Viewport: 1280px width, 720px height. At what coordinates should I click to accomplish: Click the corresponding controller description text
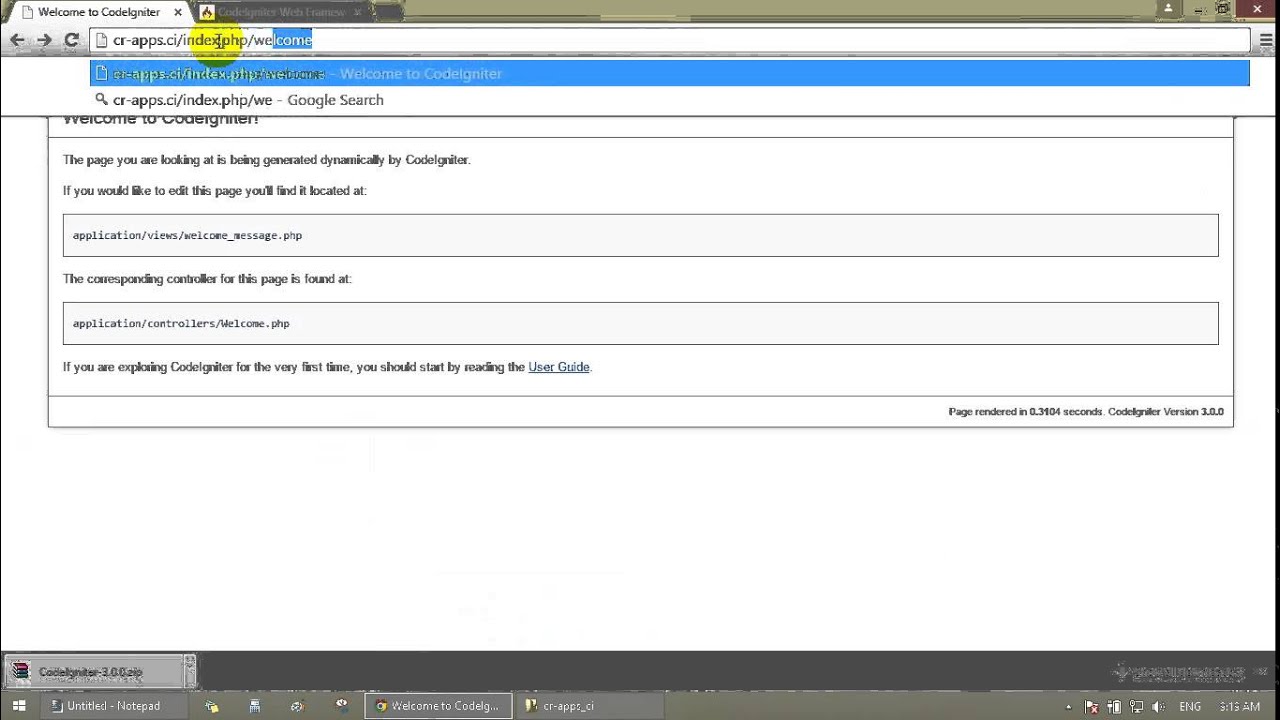point(207,279)
